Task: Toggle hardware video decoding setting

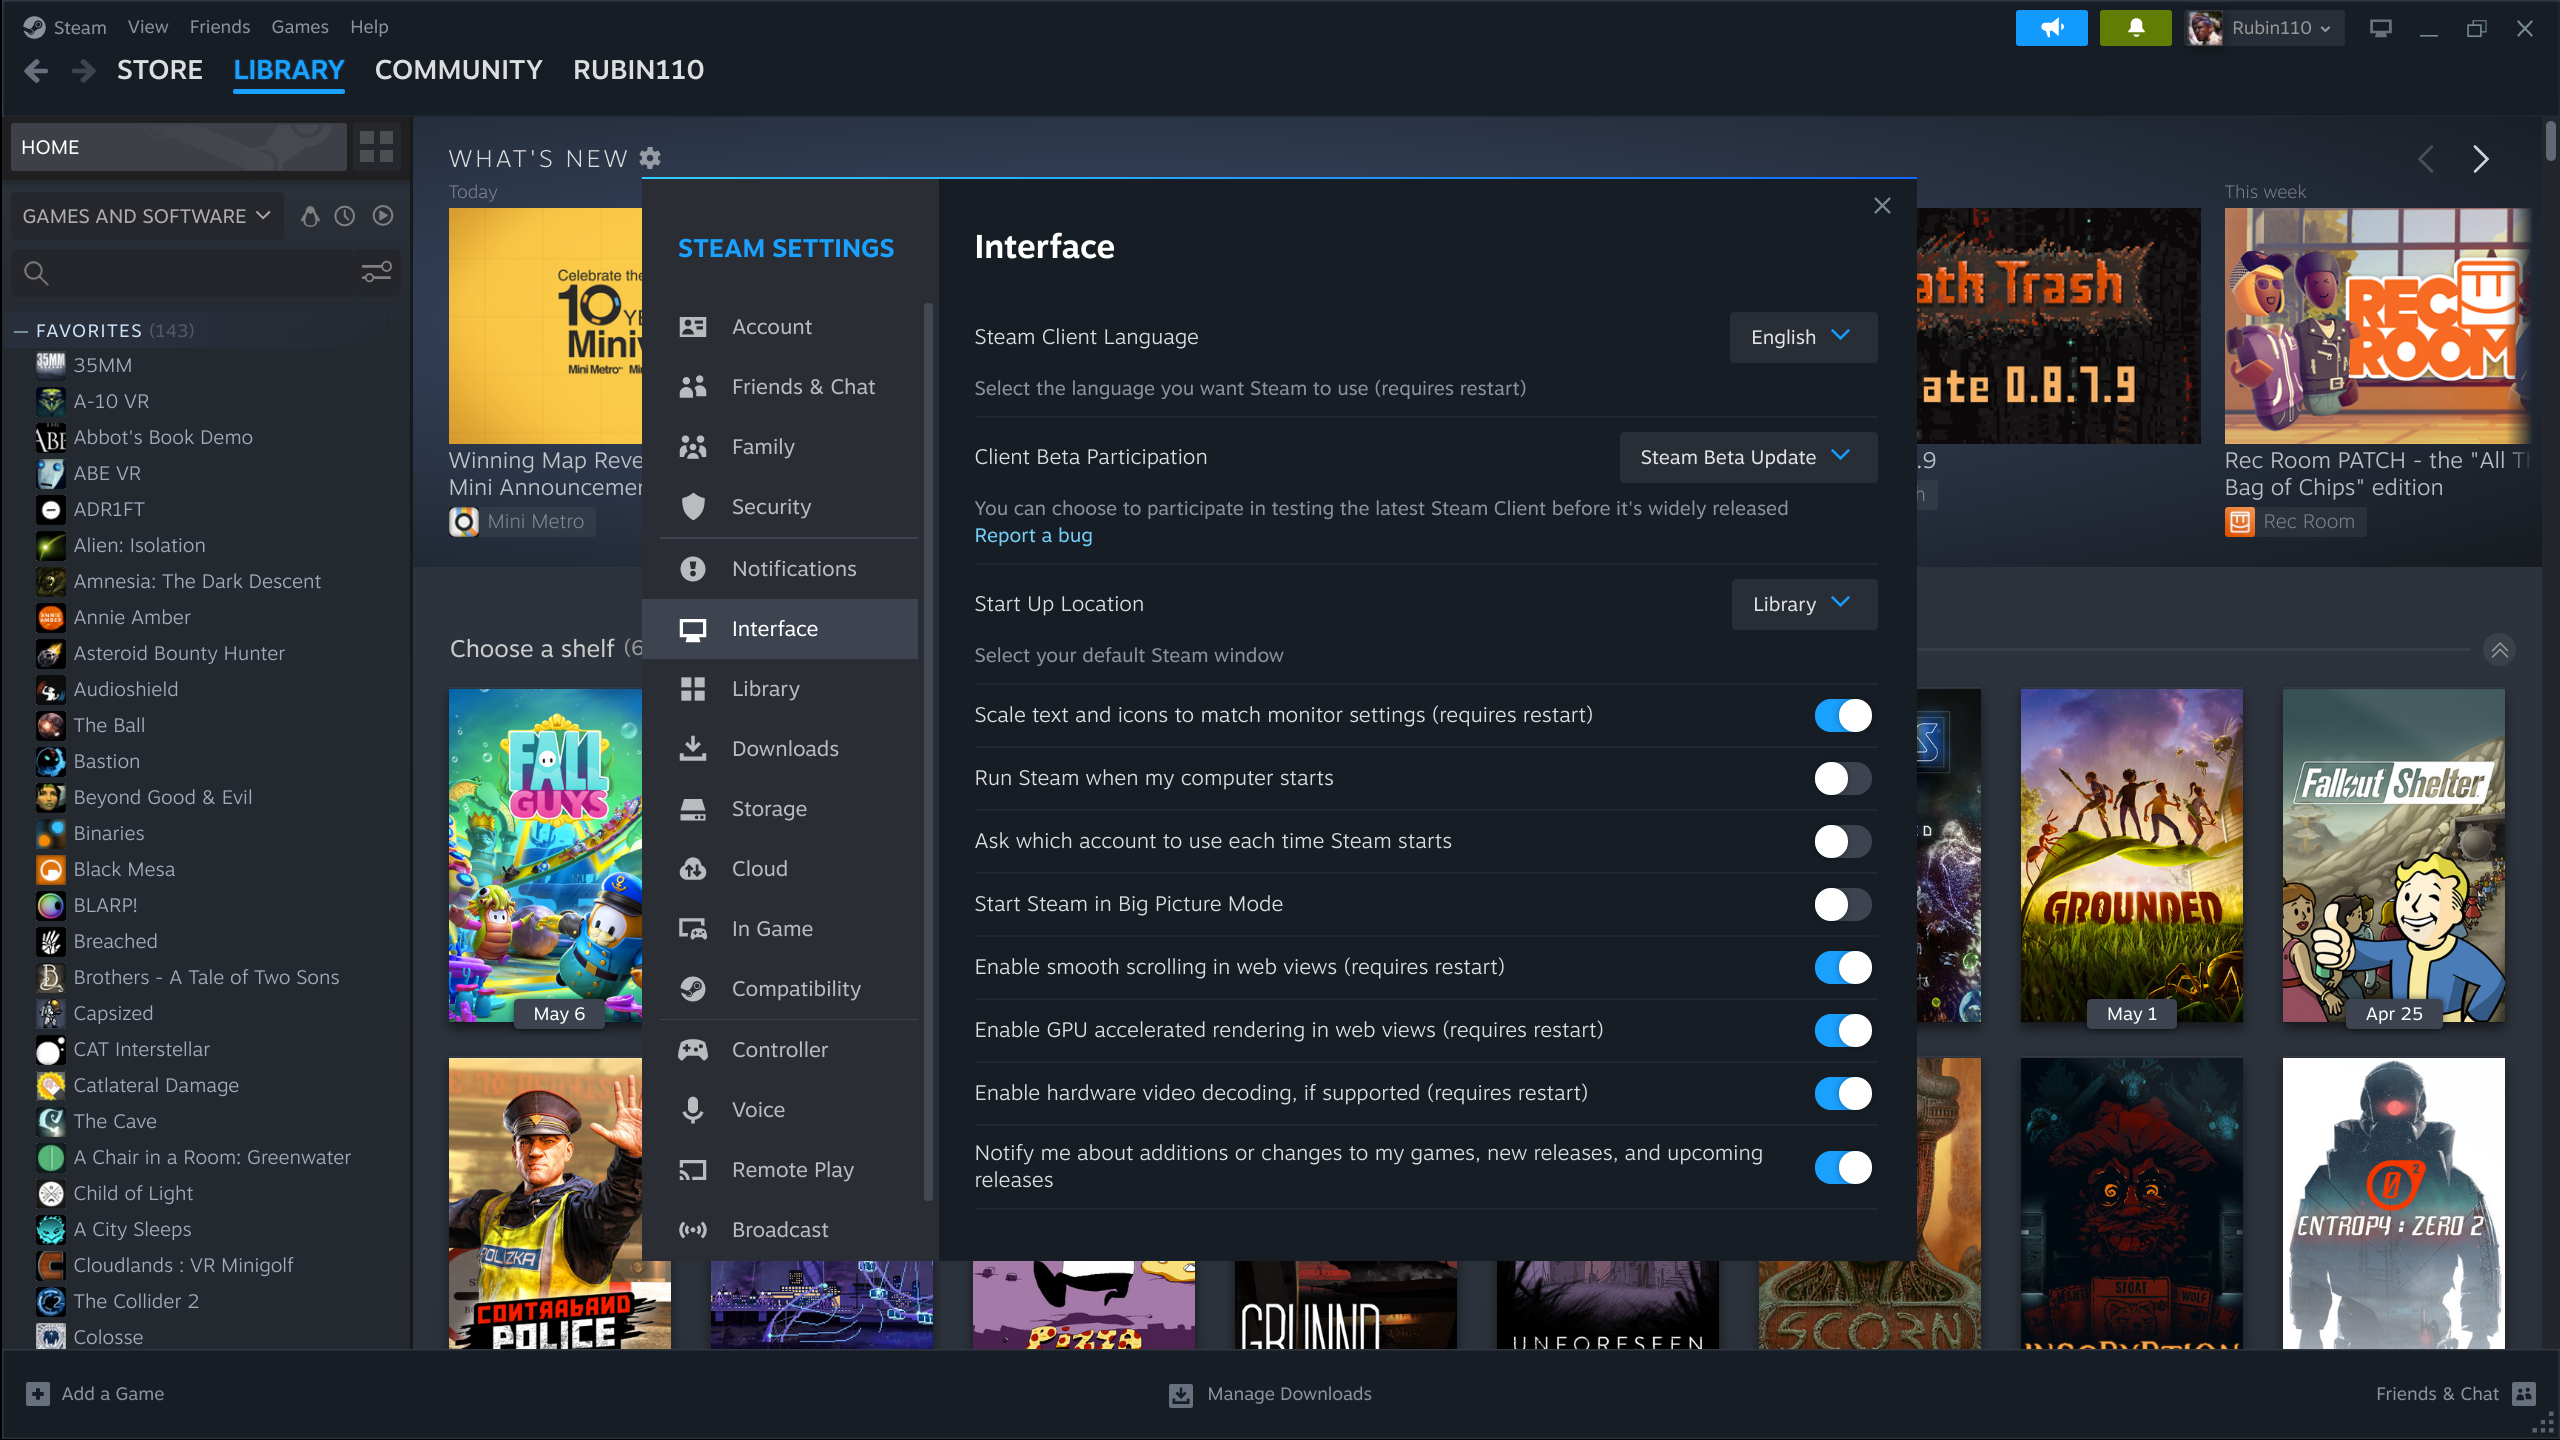Action: coord(1843,1094)
